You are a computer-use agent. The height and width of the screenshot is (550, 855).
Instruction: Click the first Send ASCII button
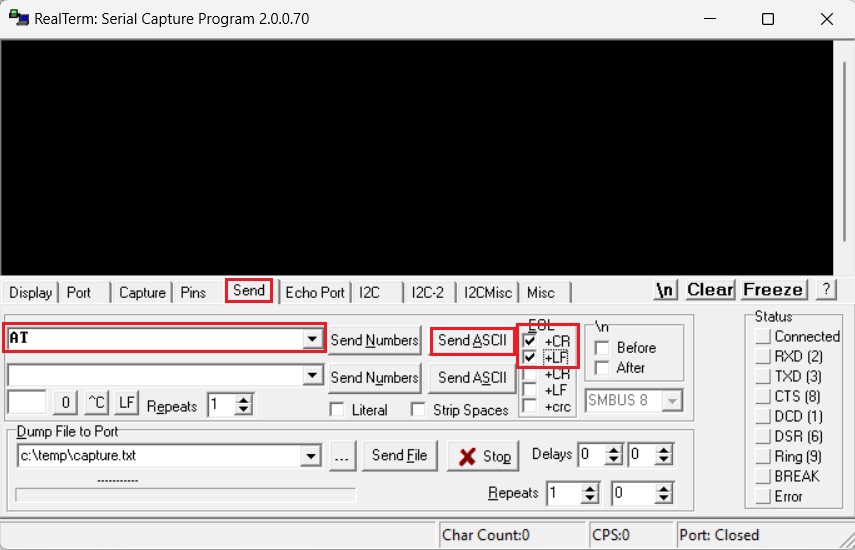[472, 340]
